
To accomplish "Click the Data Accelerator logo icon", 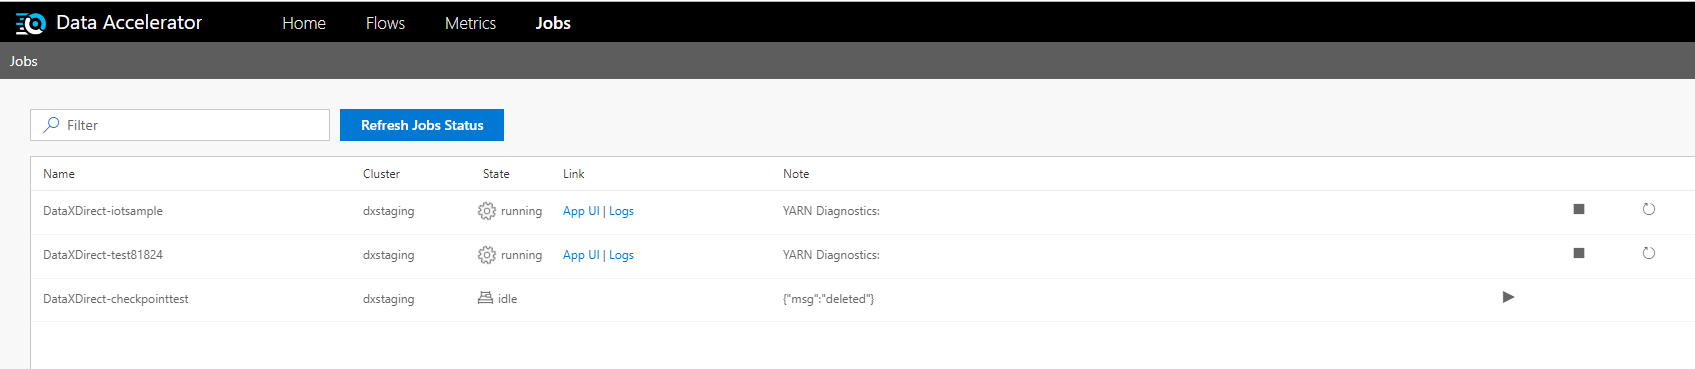I will [31, 23].
